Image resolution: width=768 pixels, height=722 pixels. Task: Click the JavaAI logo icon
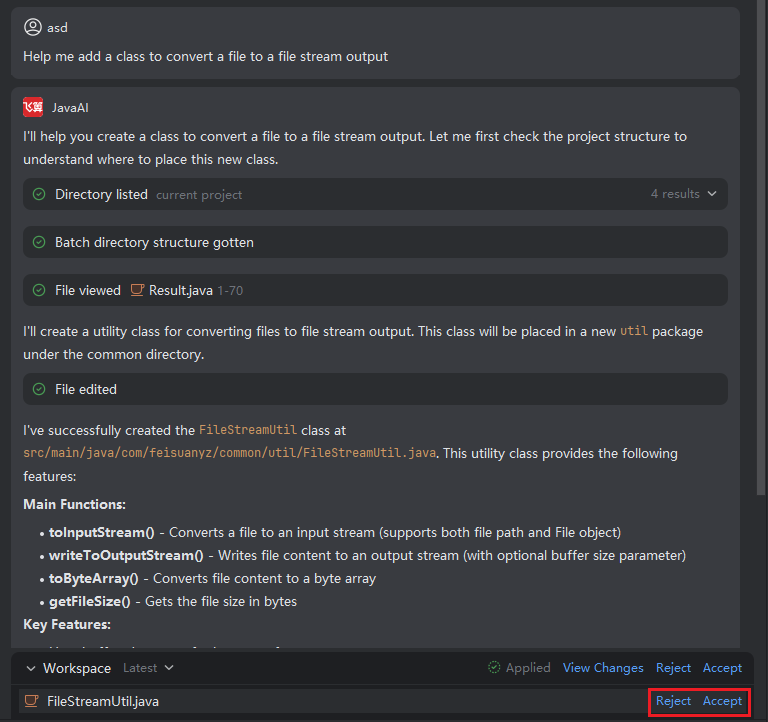pyautogui.click(x=33, y=107)
